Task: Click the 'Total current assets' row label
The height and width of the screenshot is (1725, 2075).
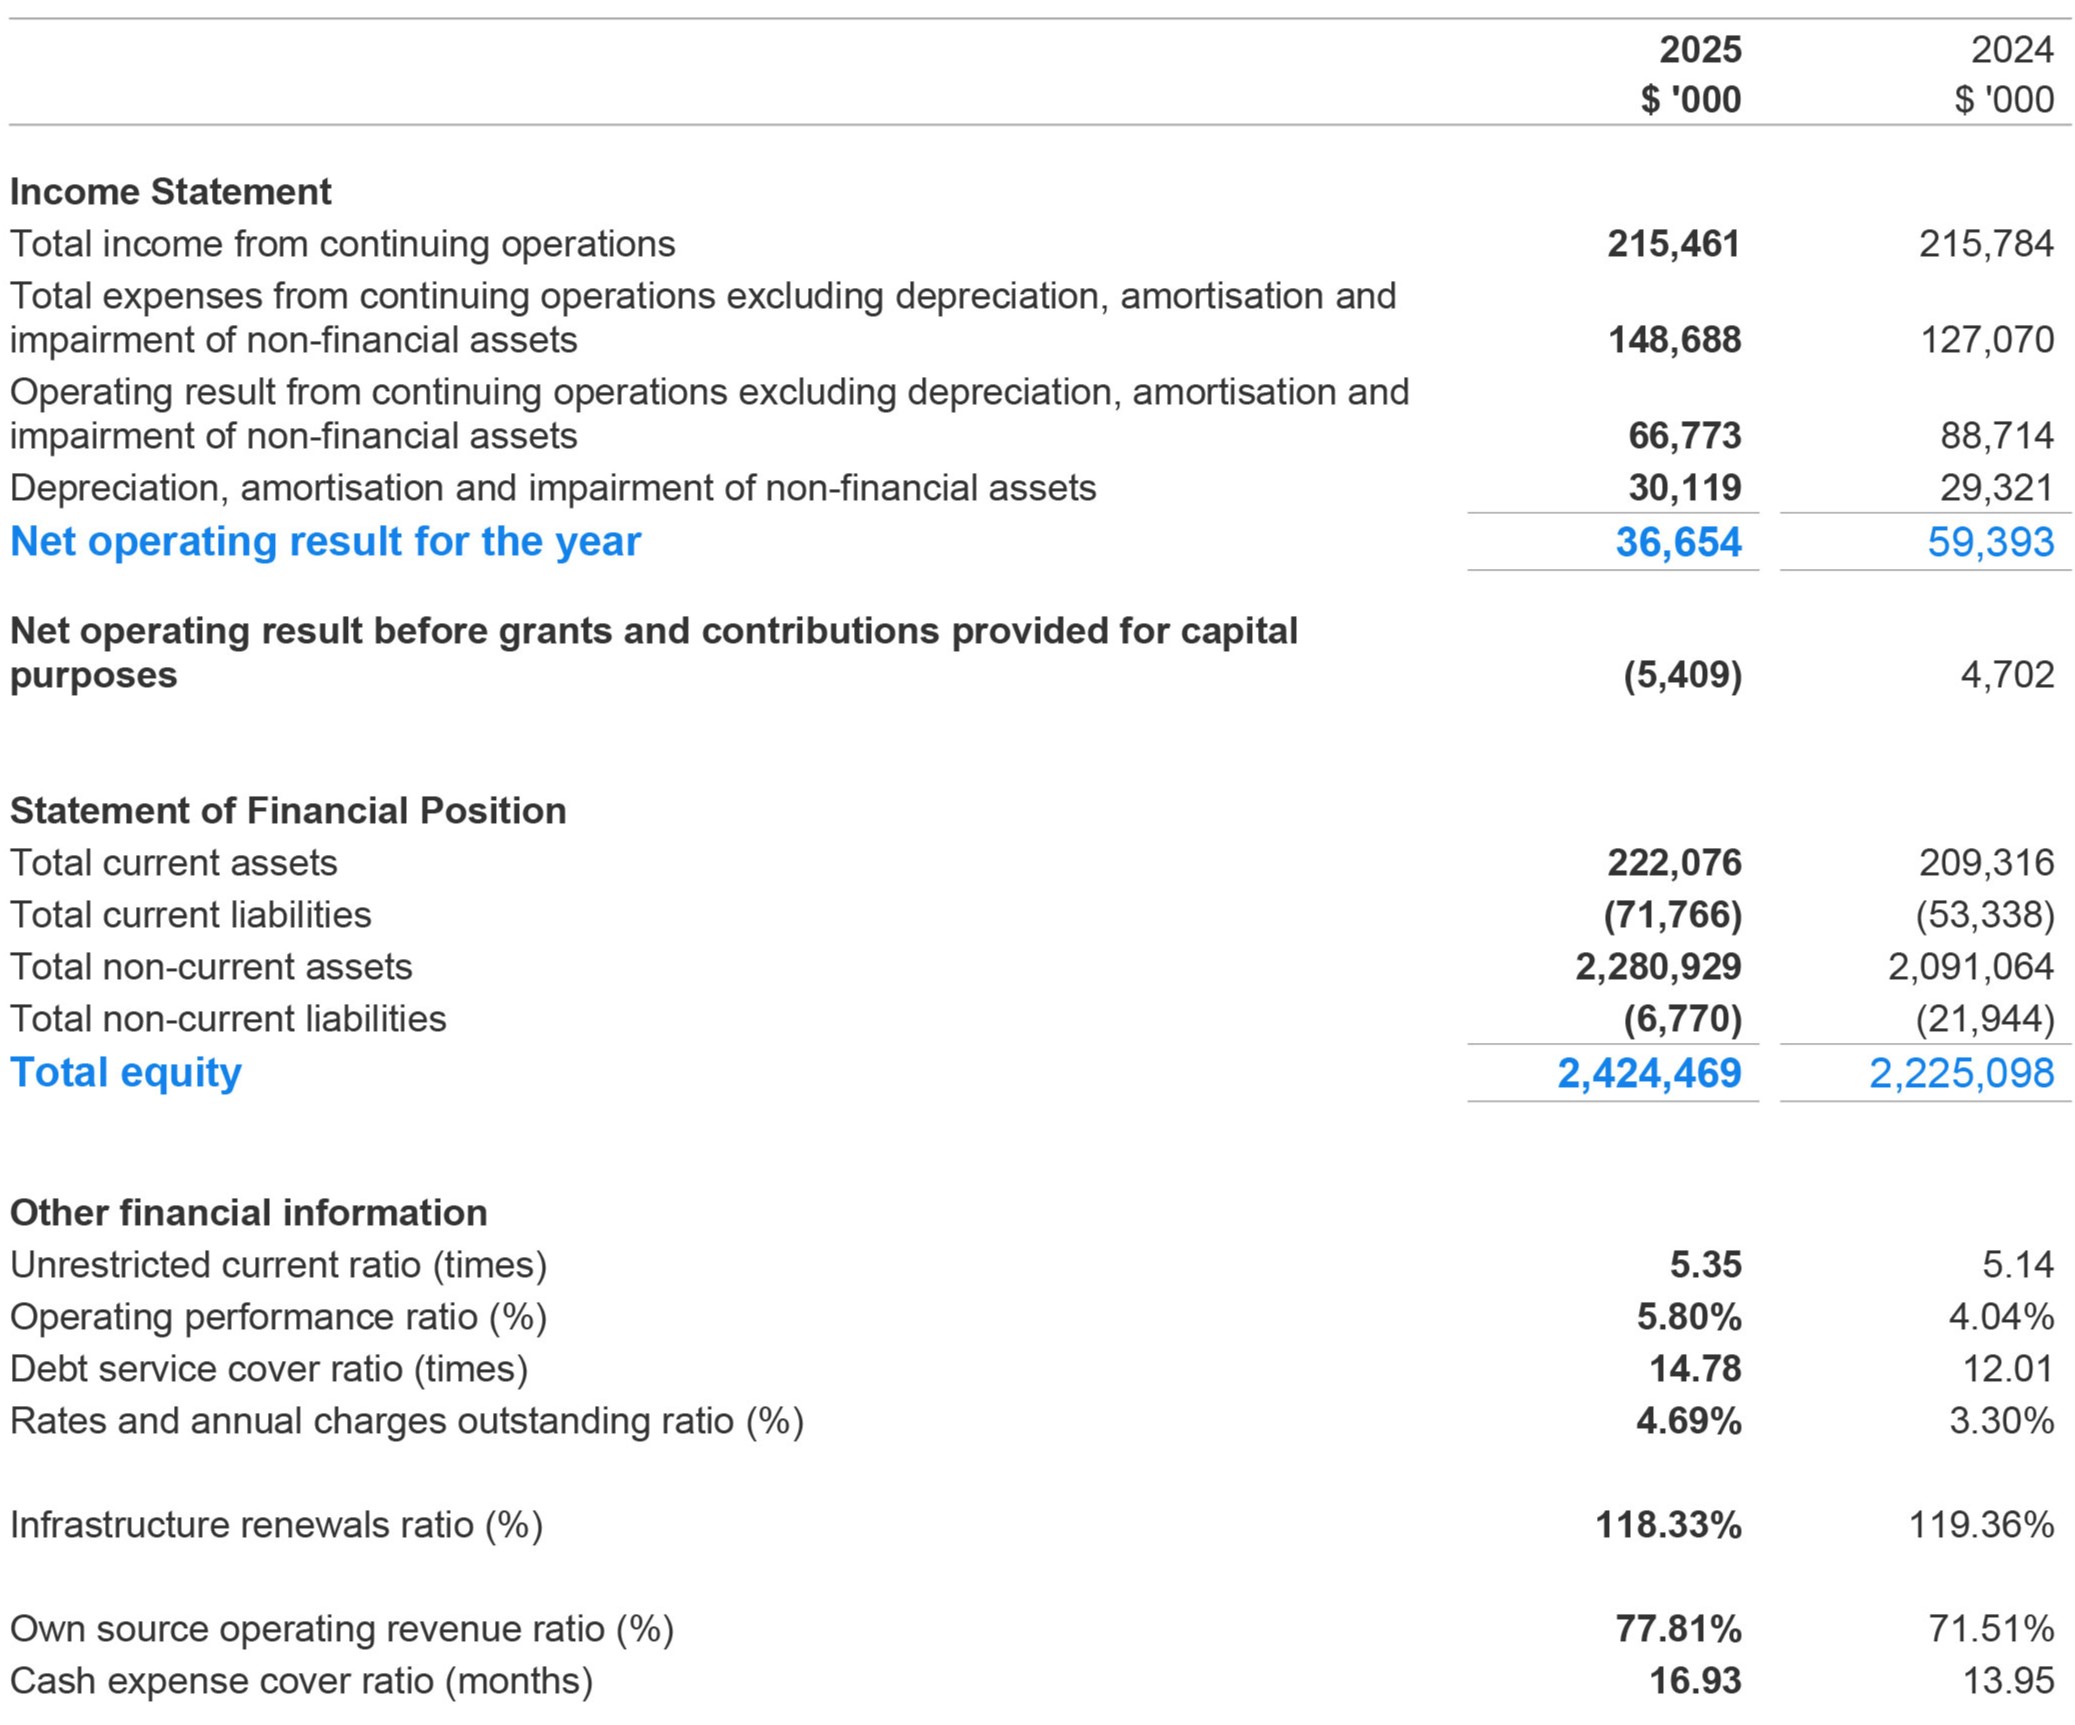Action: [x=174, y=862]
